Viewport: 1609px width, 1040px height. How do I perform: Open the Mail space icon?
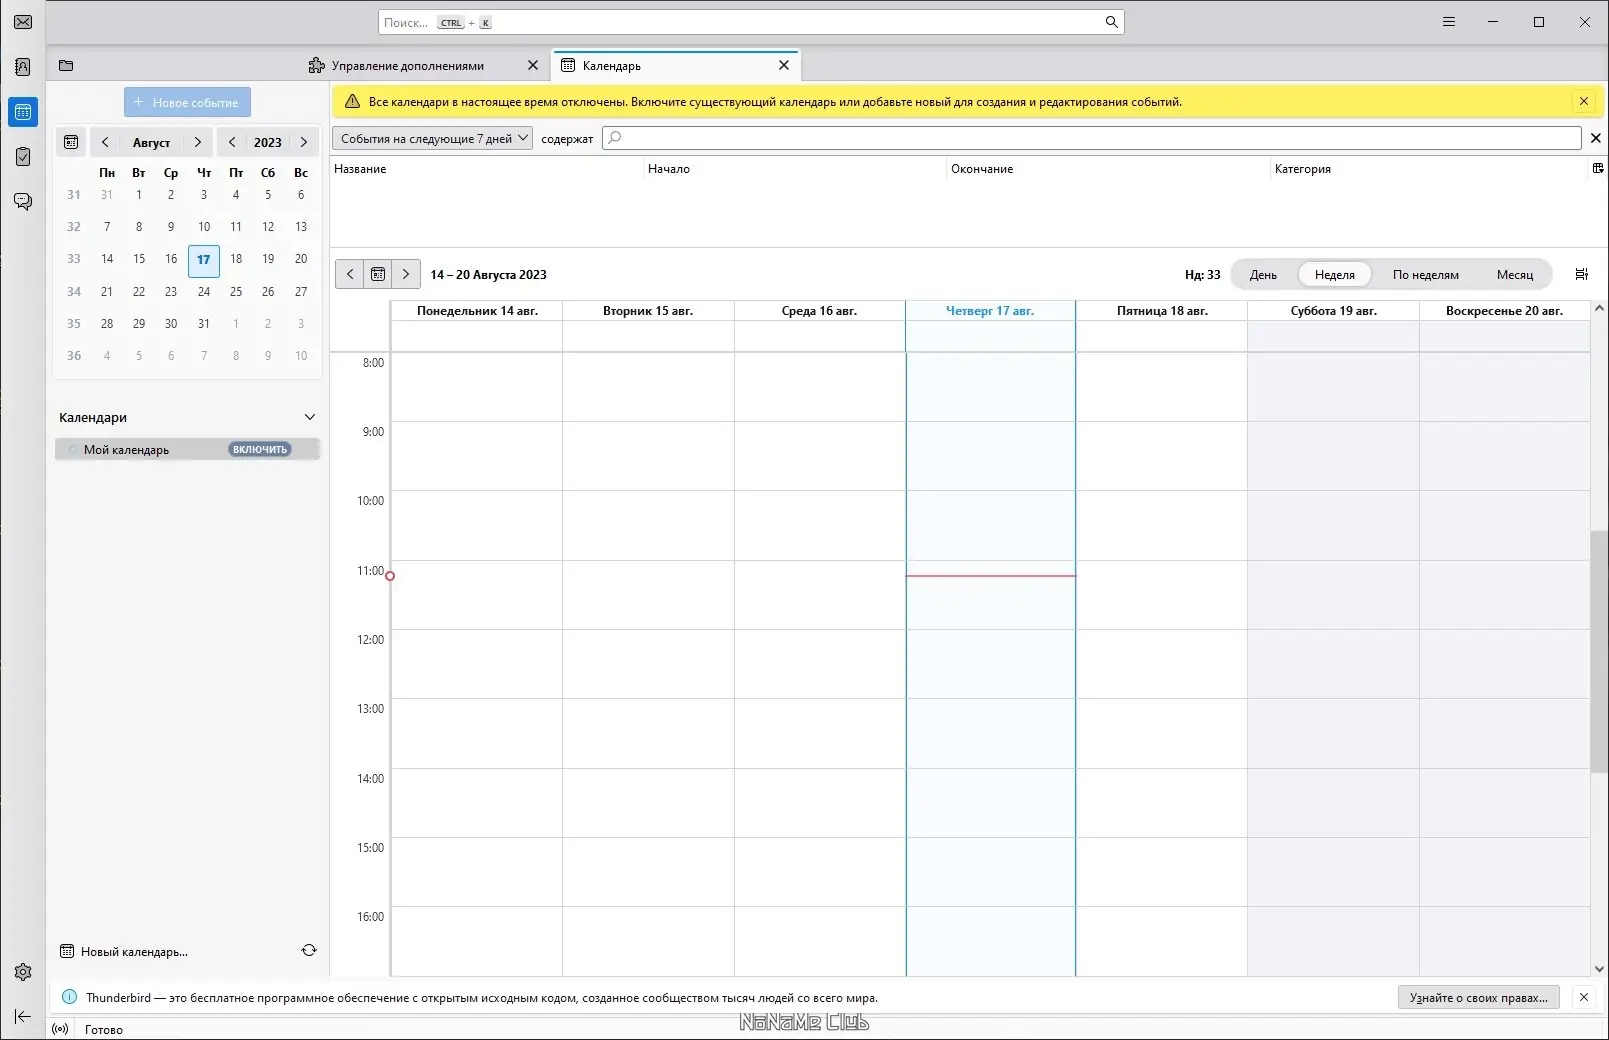tap(23, 22)
